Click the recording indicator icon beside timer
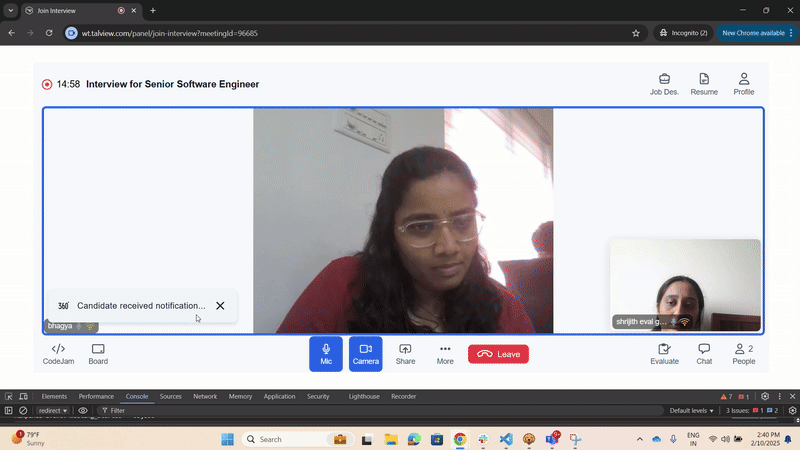 click(47, 84)
